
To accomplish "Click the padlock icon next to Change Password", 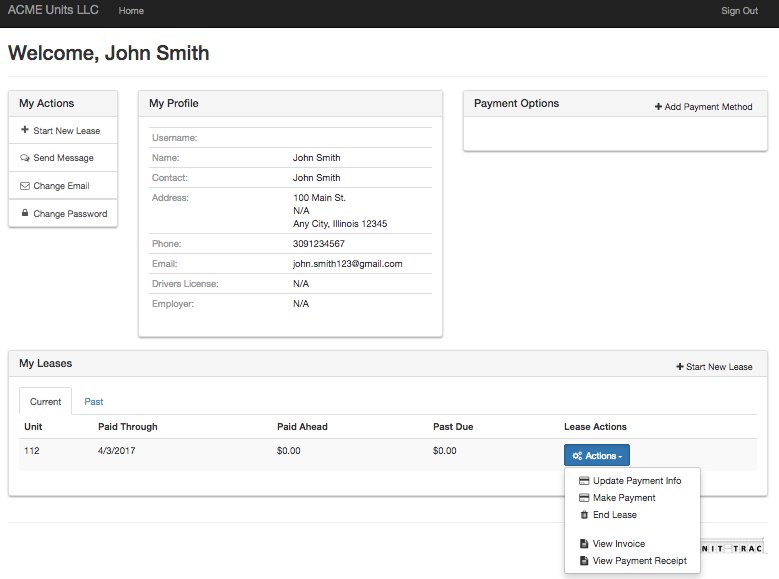I will point(24,213).
